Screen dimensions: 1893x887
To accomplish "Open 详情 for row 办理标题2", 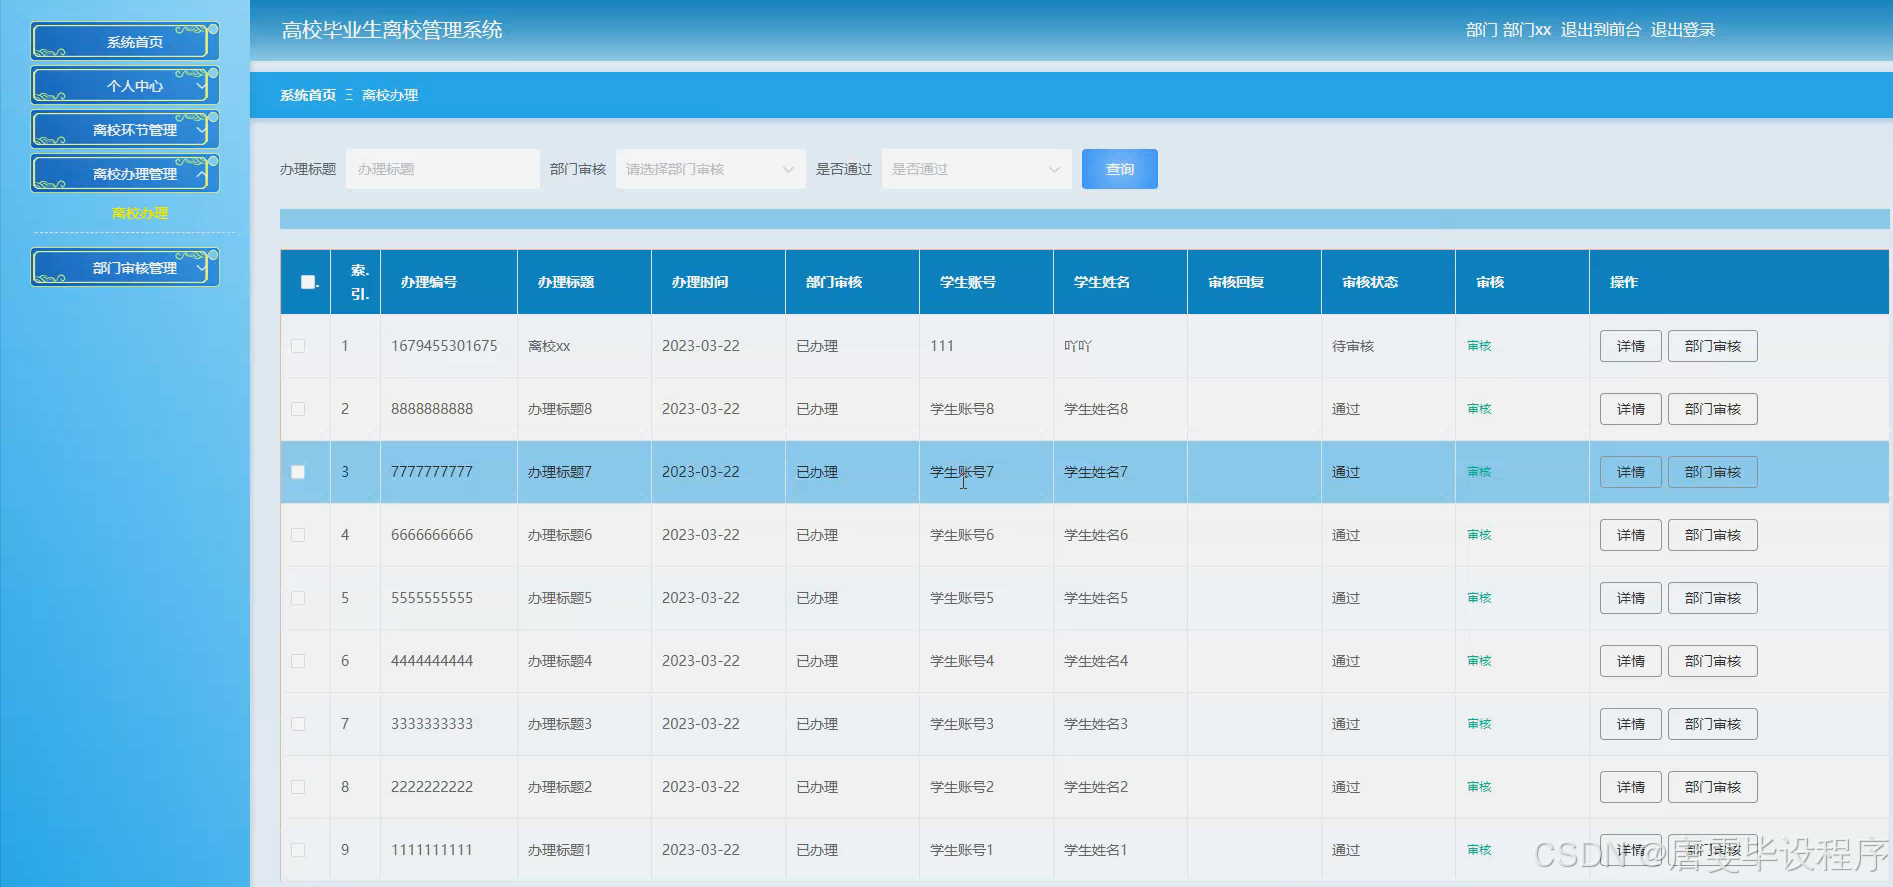I will click(1631, 787).
